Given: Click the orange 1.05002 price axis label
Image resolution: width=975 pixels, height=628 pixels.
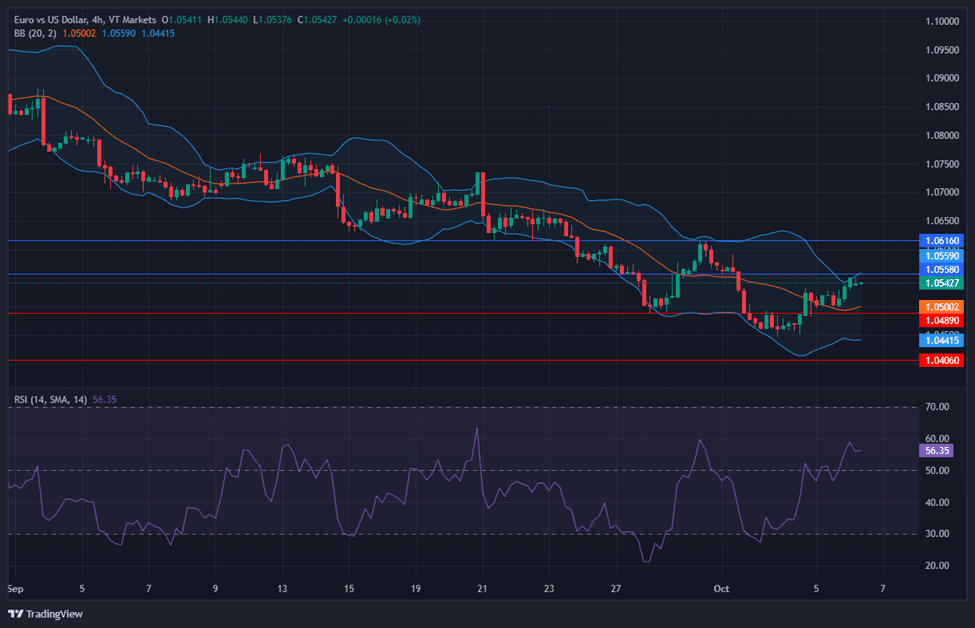Looking at the screenshot, I should tap(942, 307).
